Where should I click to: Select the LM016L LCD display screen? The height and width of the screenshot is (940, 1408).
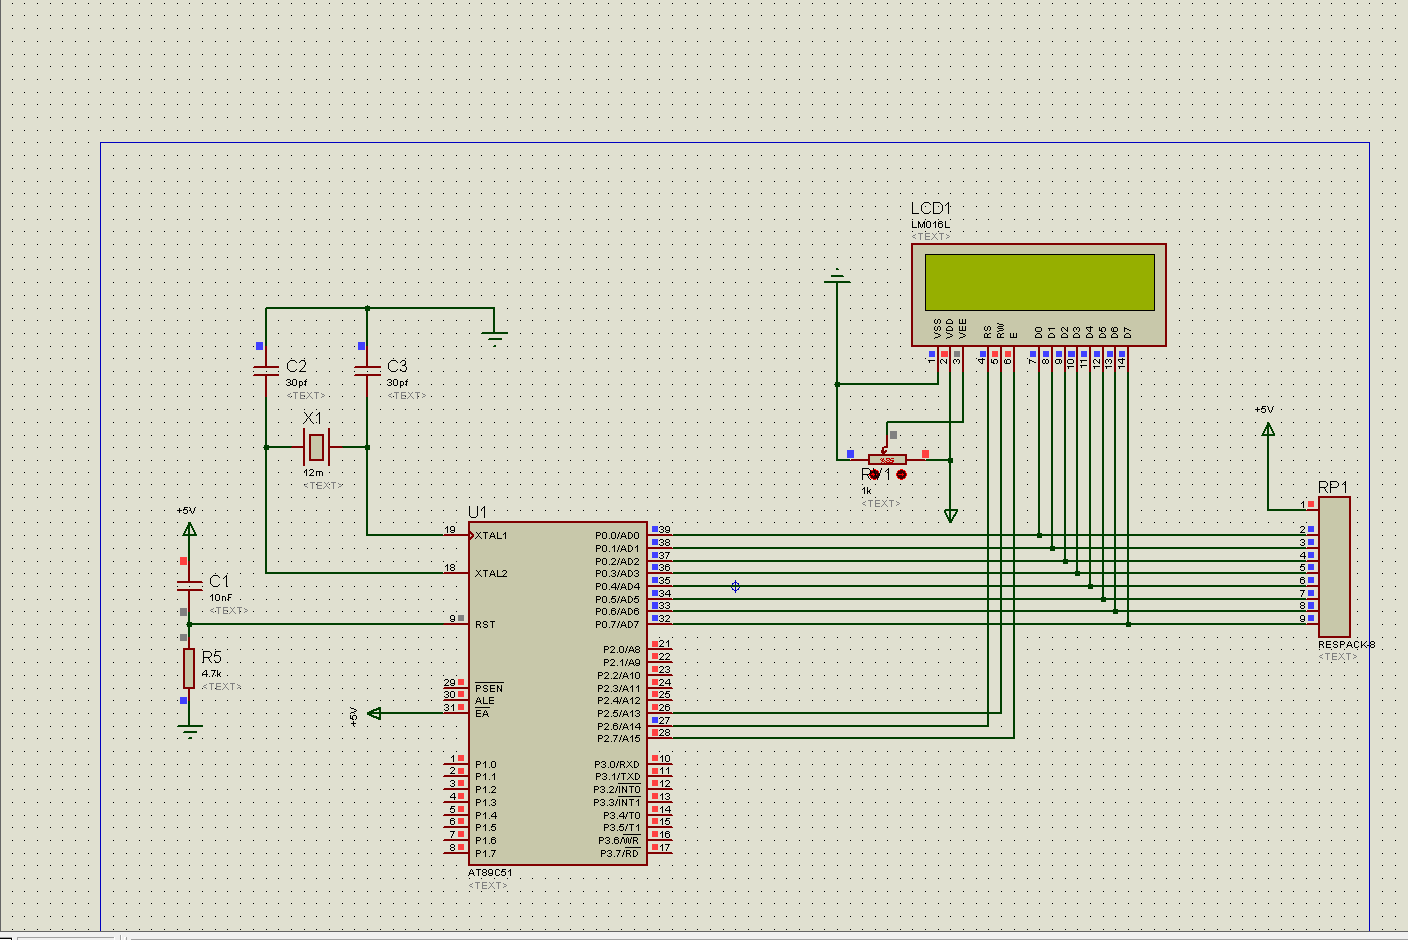click(x=1039, y=282)
